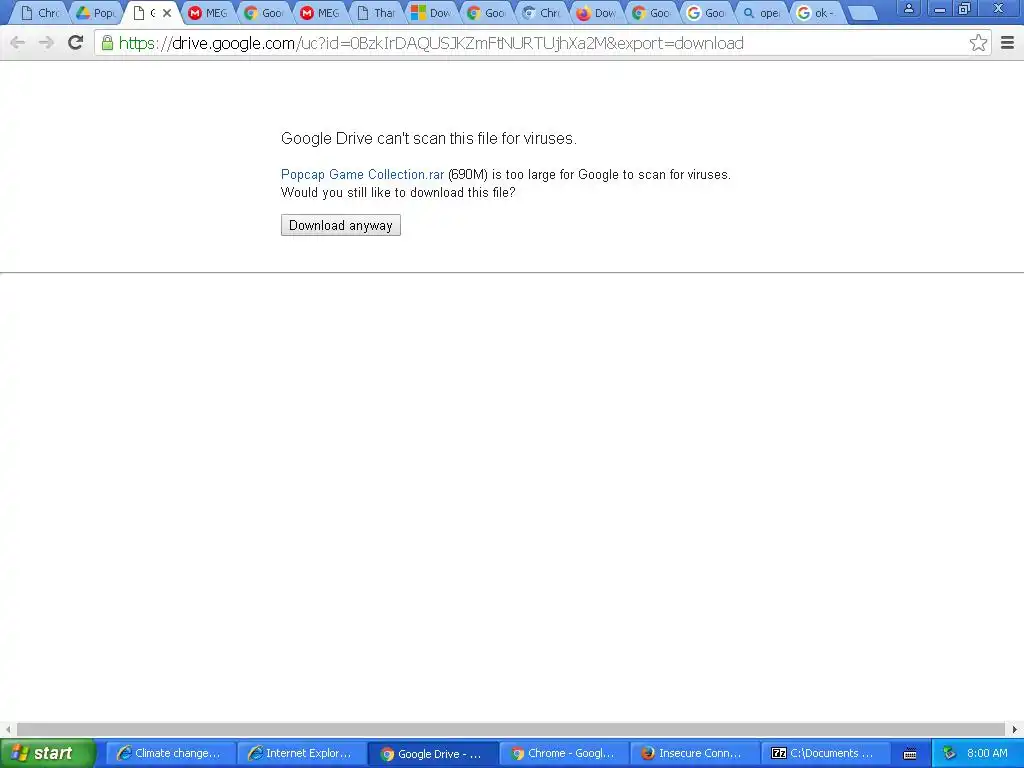Open the Windows start menu
The height and width of the screenshot is (768, 1024).
tap(47, 753)
